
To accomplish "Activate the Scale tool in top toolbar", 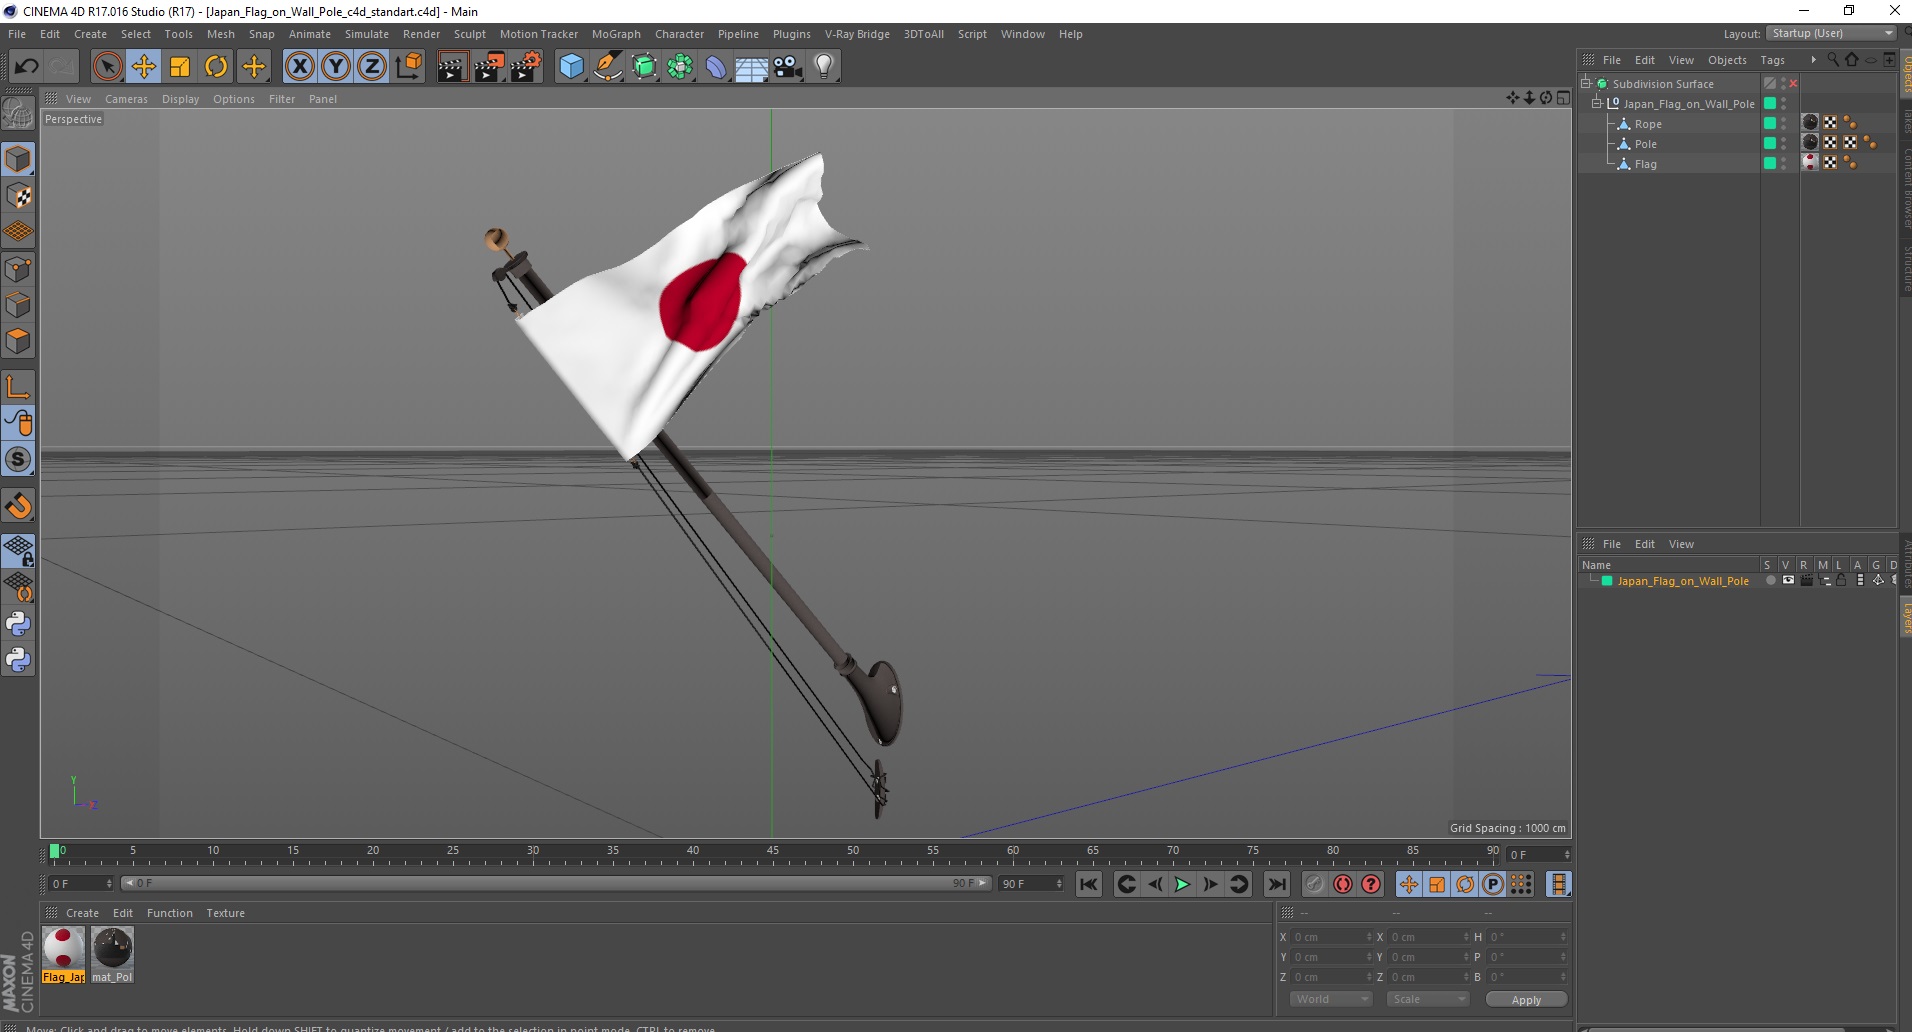I will [180, 67].
